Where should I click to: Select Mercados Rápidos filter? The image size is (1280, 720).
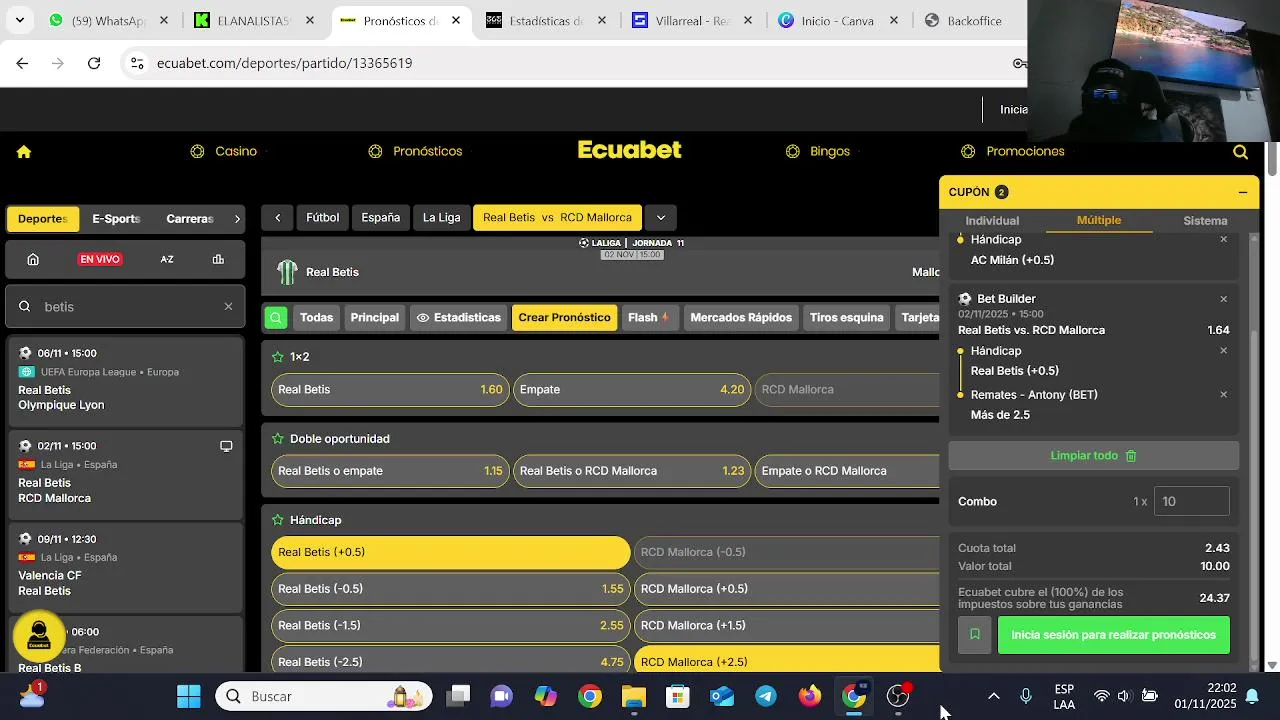pyautogui.click(x=741, y=318)
